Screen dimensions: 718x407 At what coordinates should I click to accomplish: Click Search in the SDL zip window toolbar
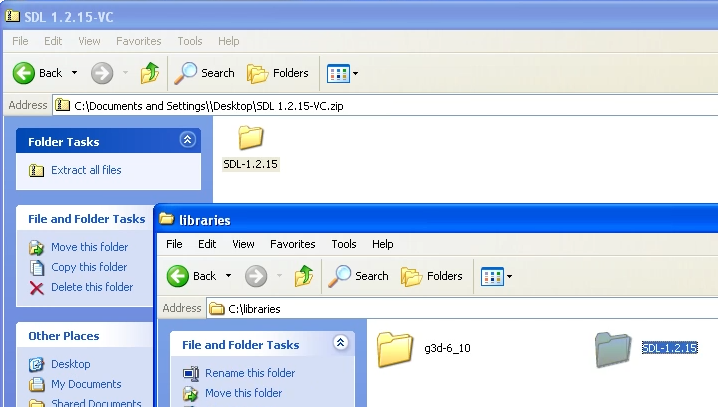pyautogui.click(x=205, y=73)
